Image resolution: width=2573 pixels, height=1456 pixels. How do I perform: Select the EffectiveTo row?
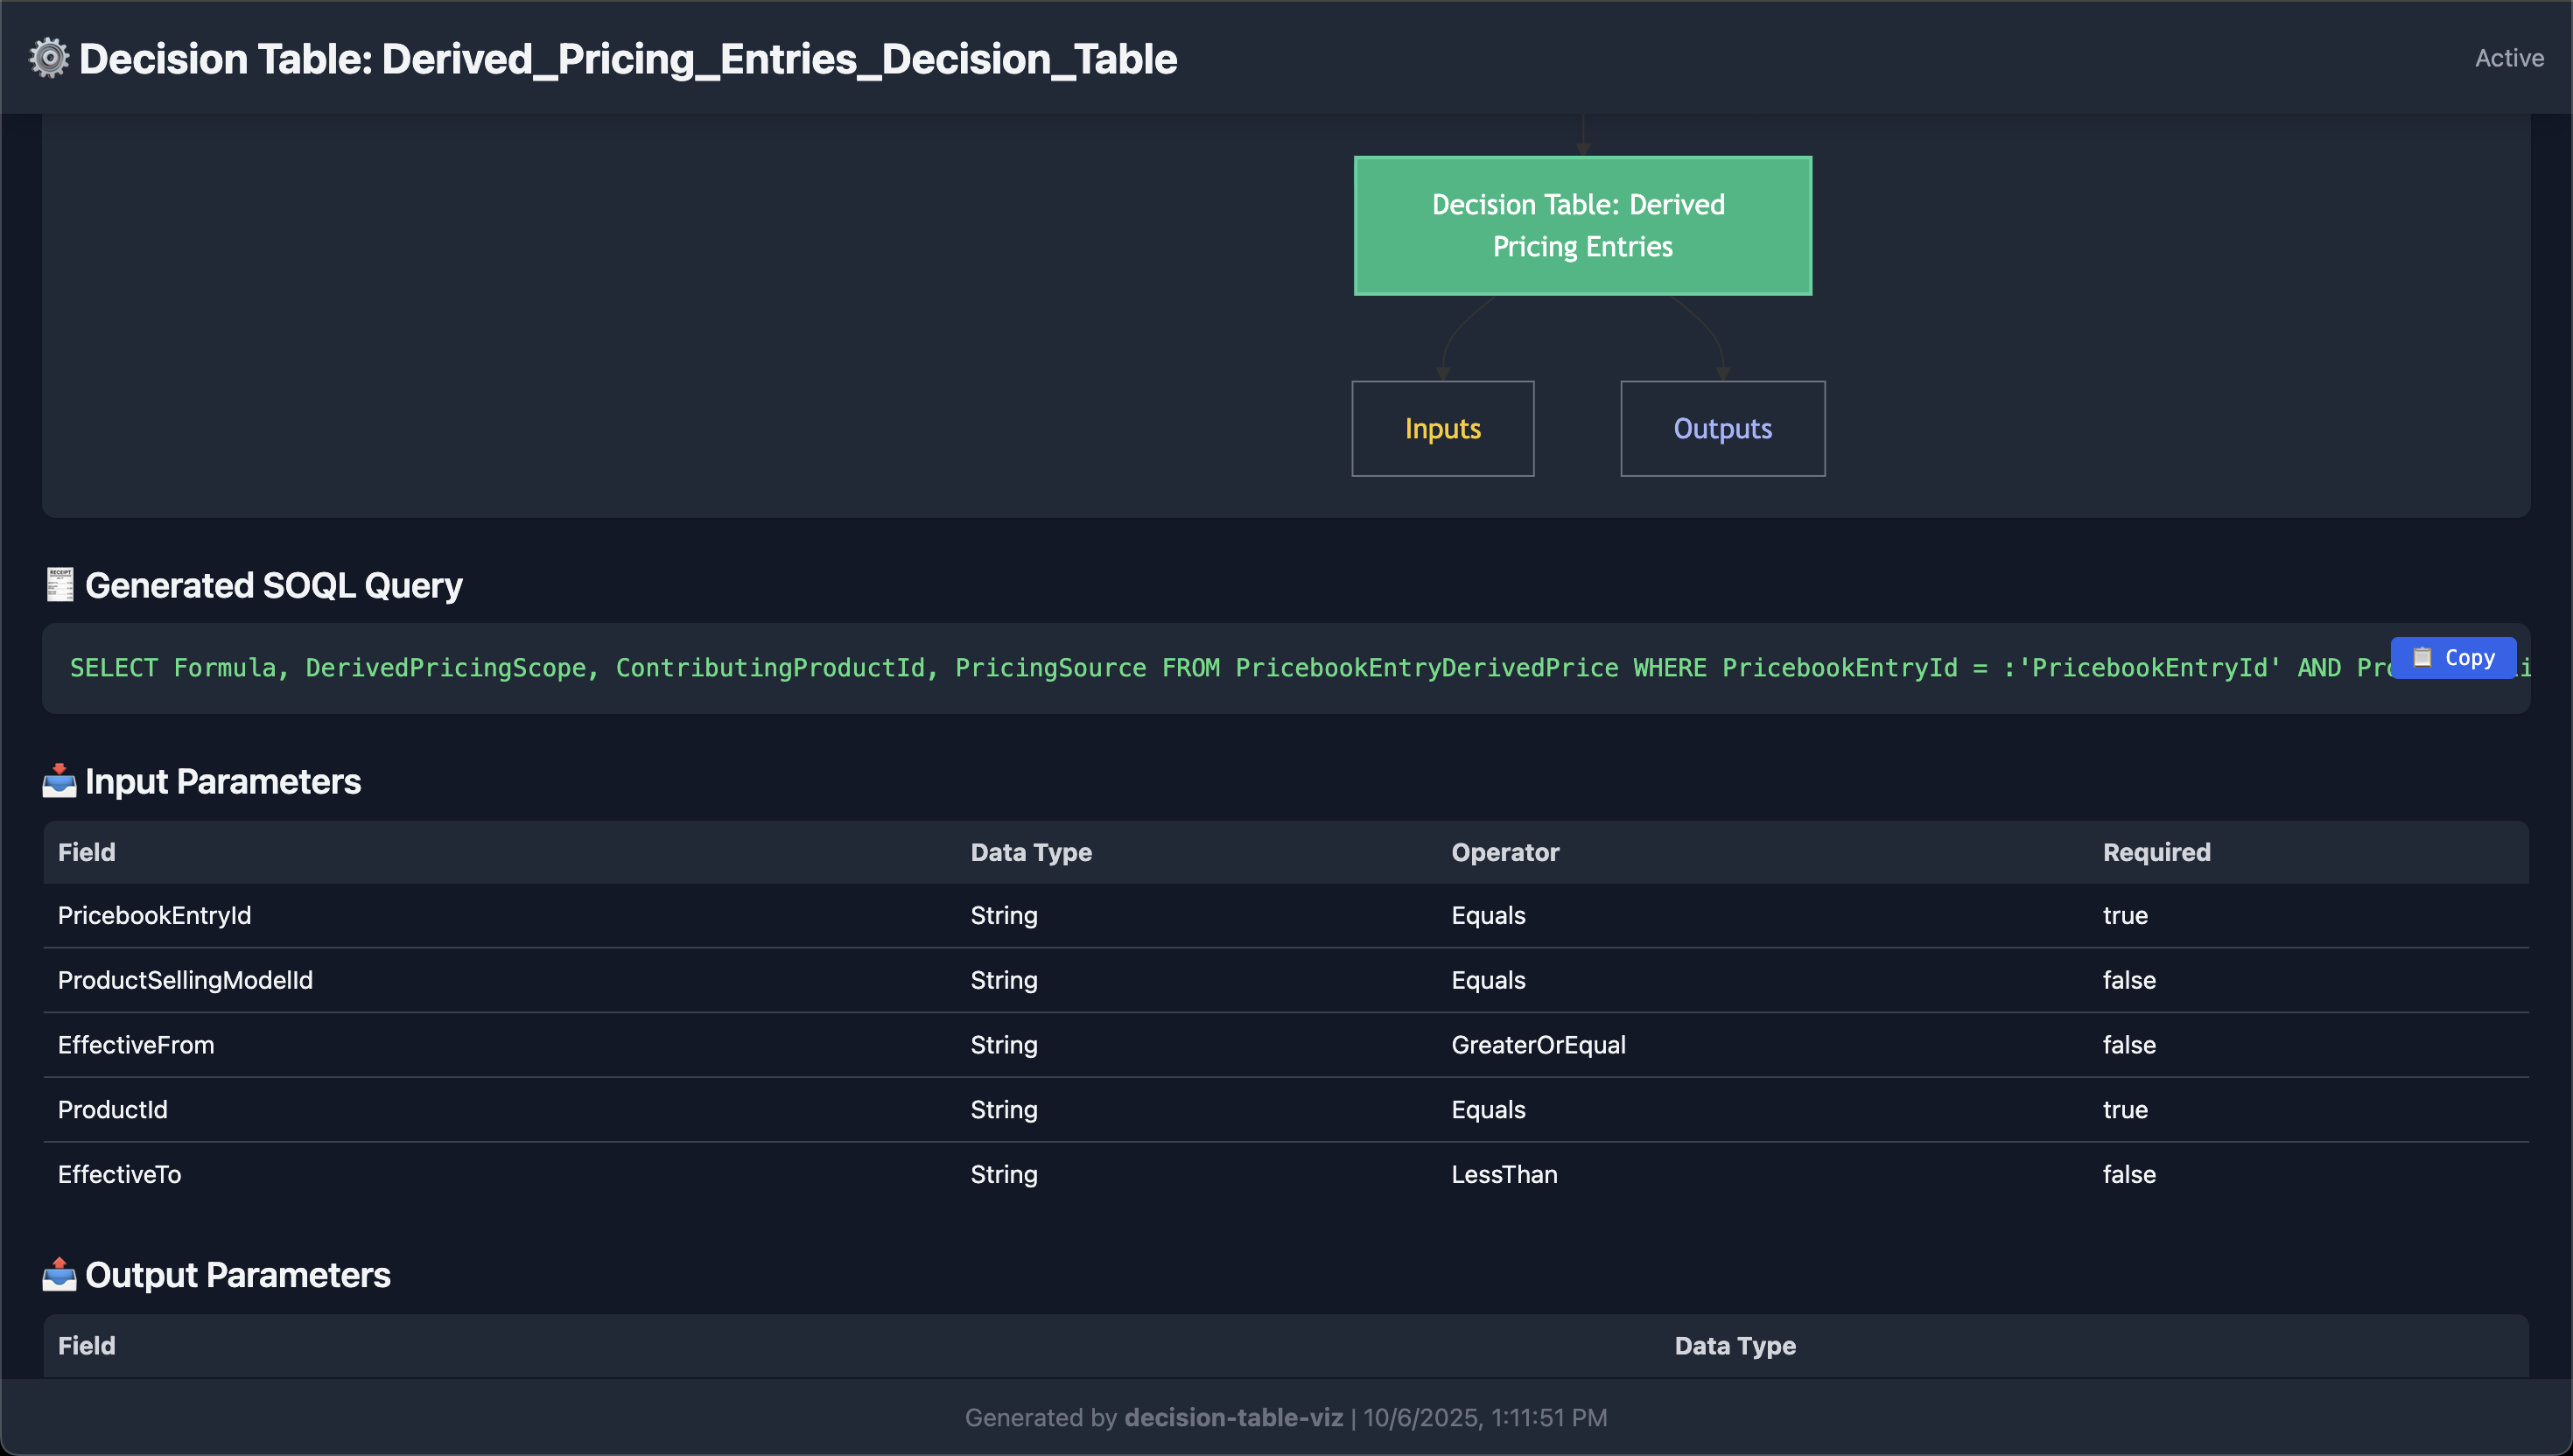tap(120, 1174)
